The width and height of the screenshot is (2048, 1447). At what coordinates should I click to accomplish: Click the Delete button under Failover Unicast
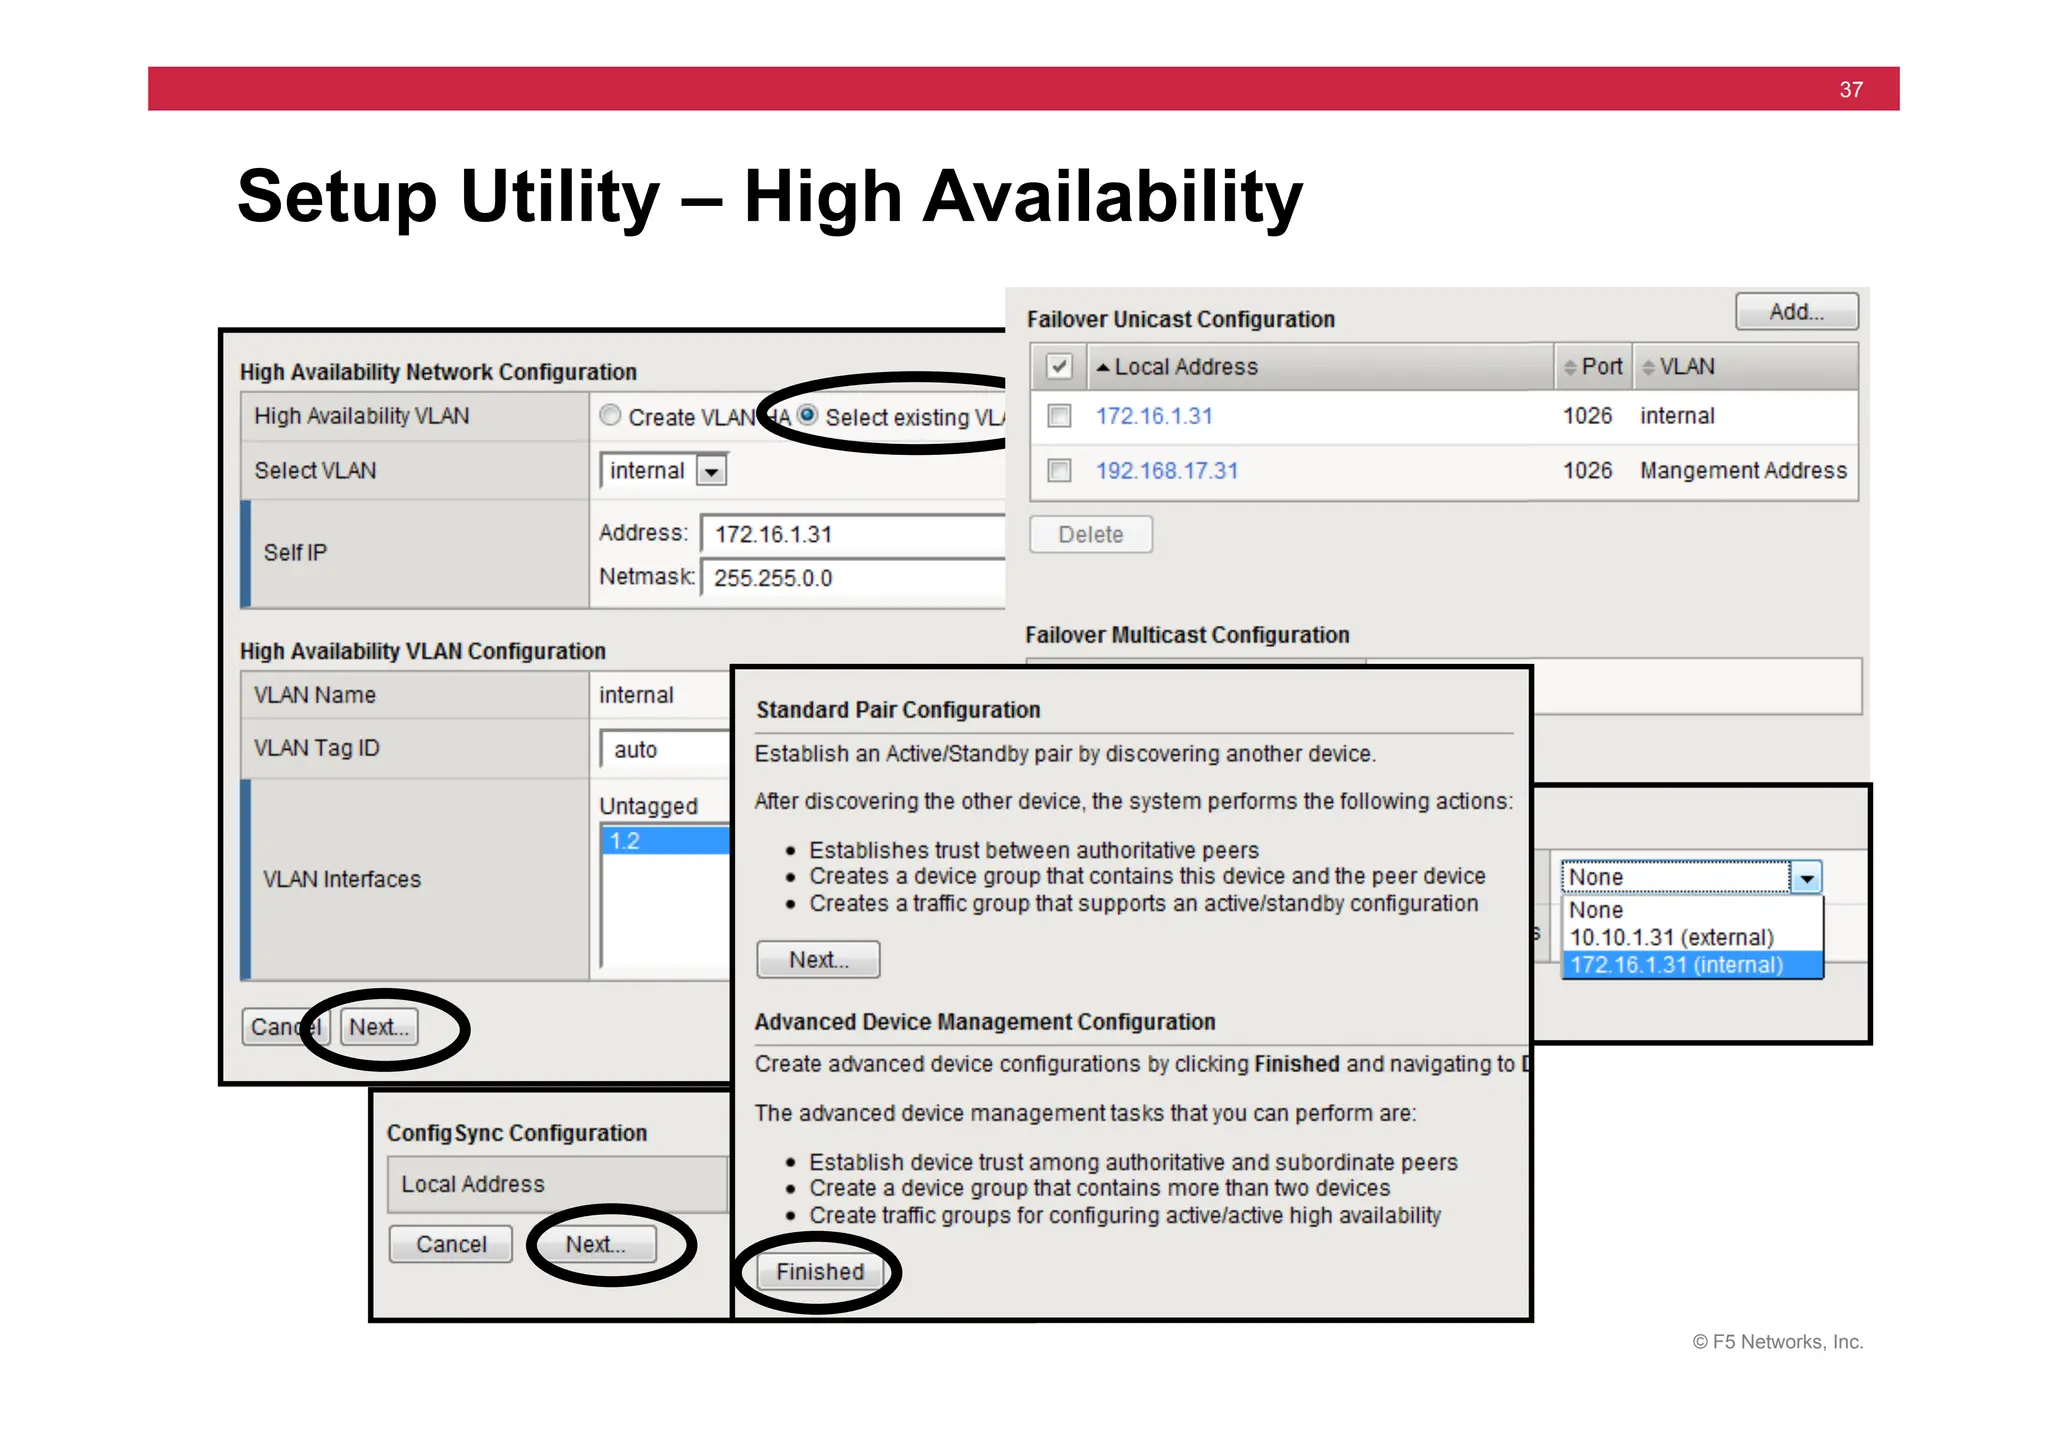click(1091, 534)
